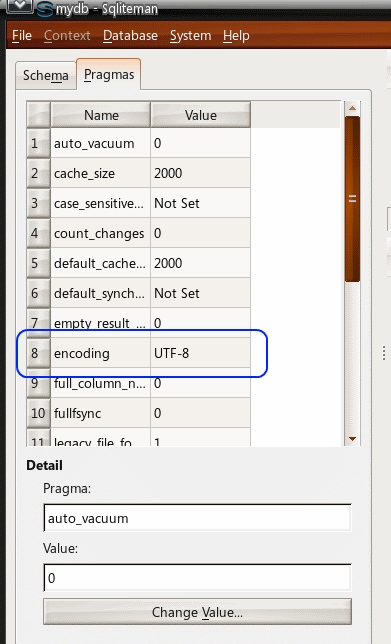
Task: Open the Help menu
Action: [236, 36]
